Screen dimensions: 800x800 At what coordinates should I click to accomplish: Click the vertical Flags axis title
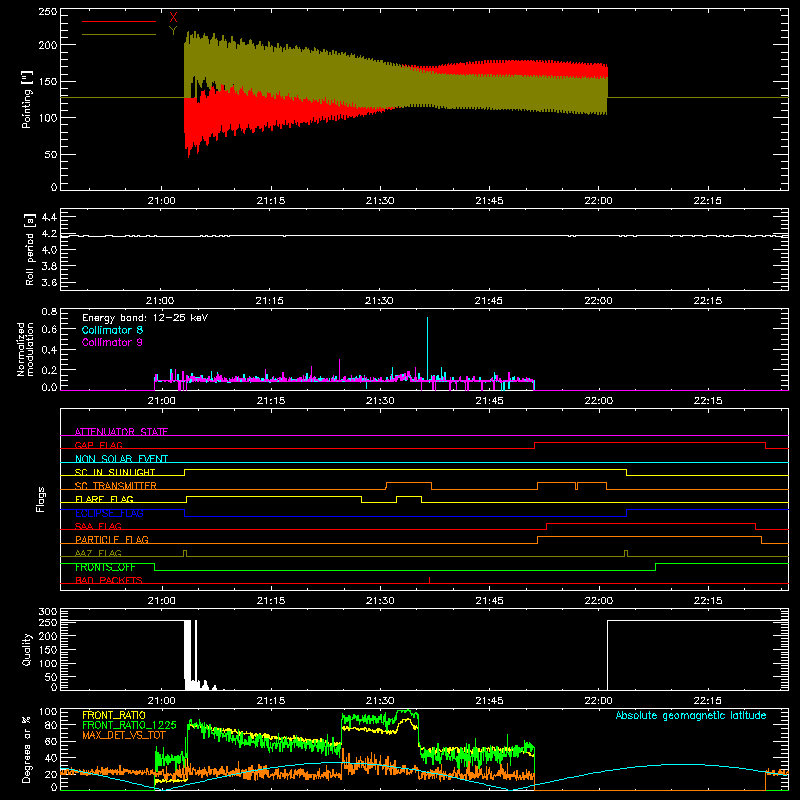[x=40, y=499]
